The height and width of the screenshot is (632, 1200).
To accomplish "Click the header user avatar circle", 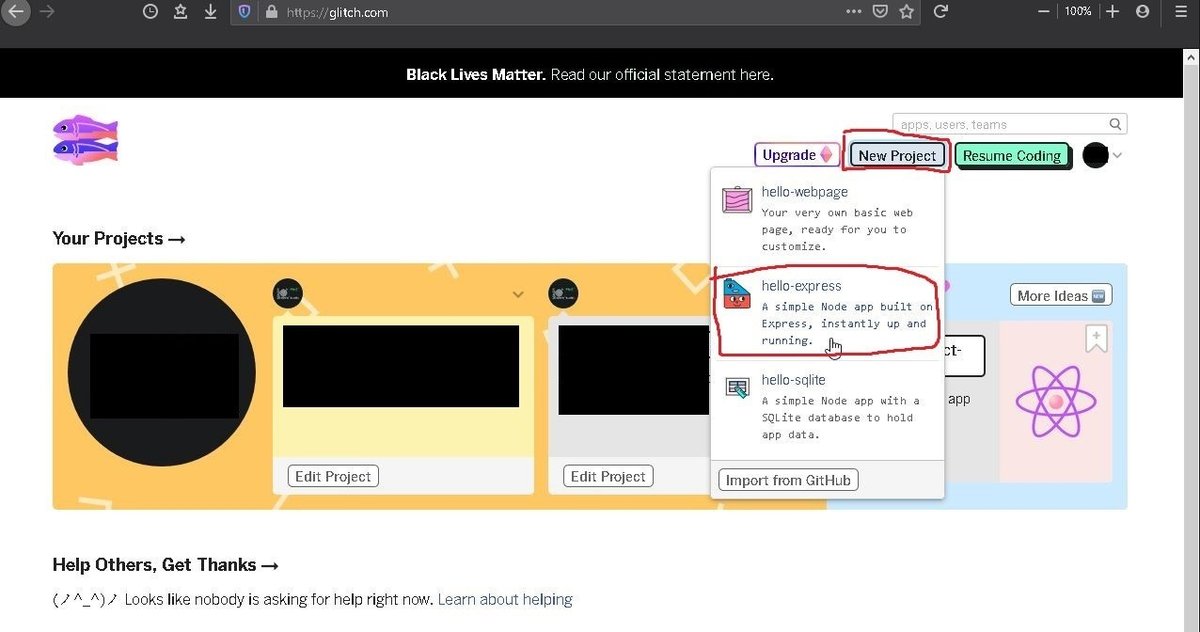I will coord(1096,155).
